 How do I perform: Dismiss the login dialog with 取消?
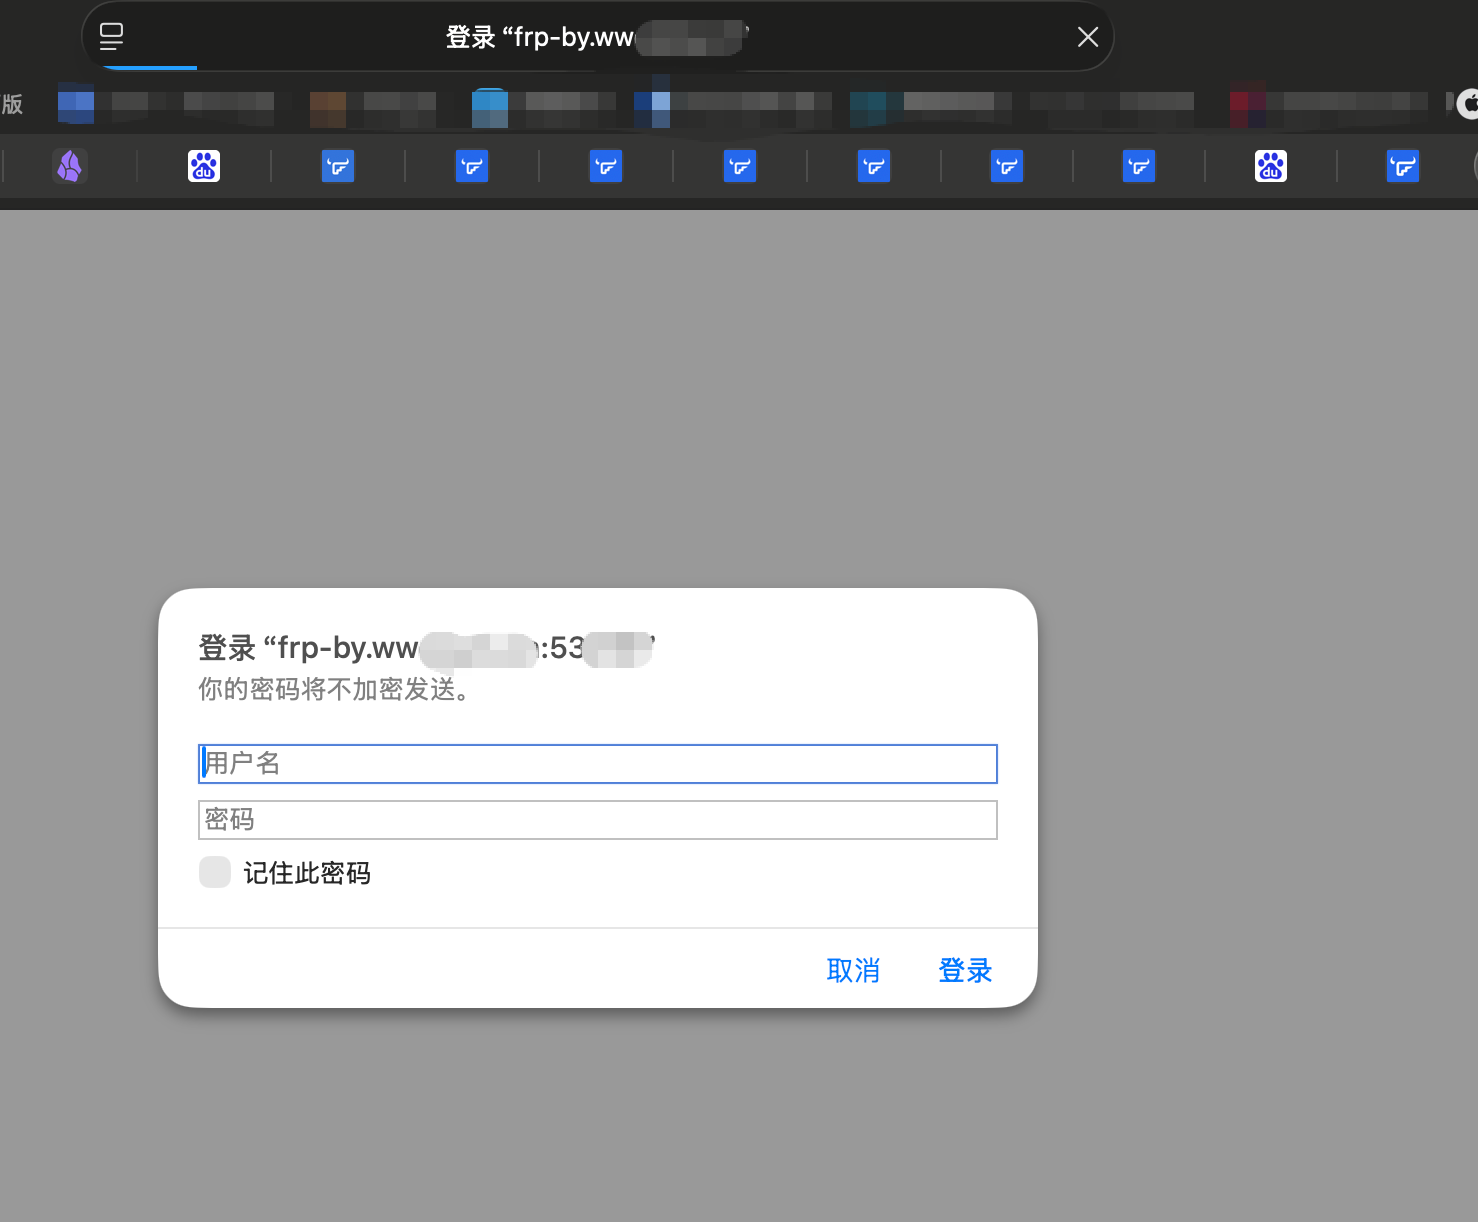853,970
